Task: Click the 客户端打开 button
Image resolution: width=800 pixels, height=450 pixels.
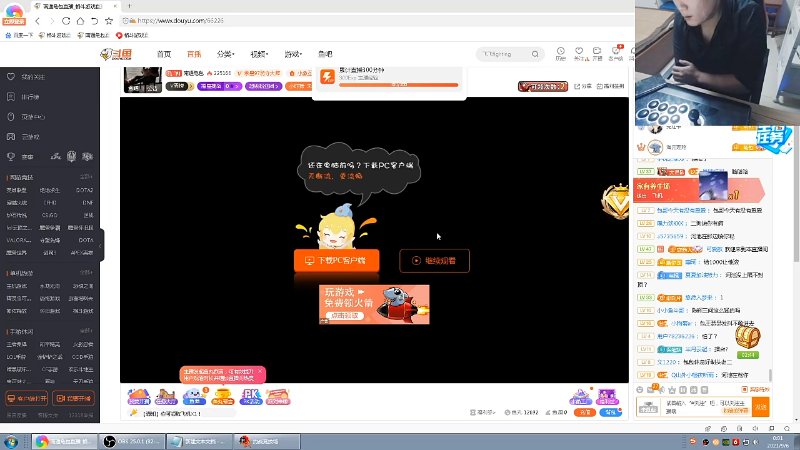Action: [27, 398]
